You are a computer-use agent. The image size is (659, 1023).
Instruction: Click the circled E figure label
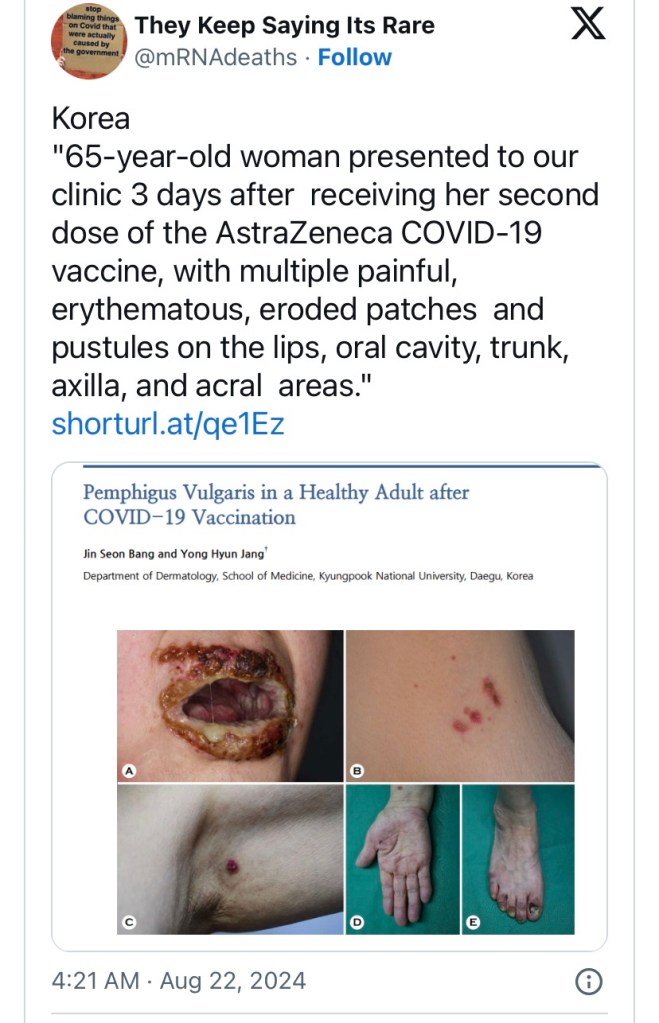(474, 921)
